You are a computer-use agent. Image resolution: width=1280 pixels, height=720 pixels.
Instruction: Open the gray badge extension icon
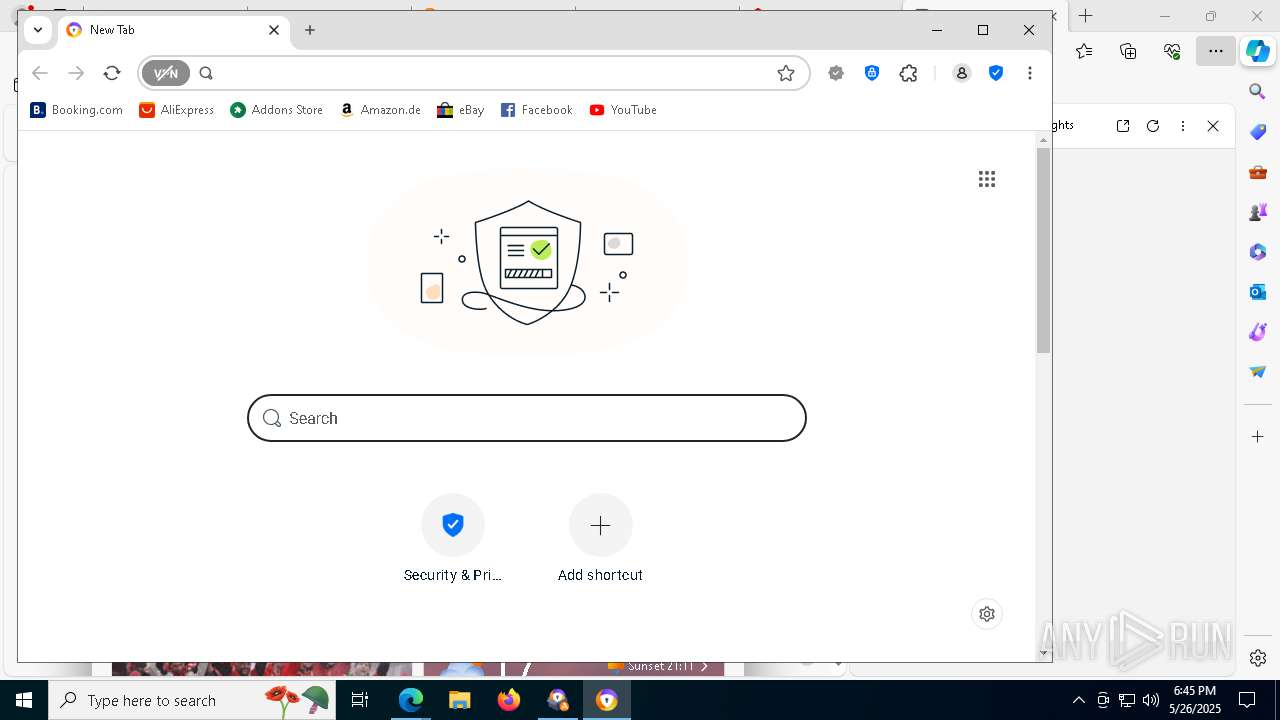coord(836,73)
